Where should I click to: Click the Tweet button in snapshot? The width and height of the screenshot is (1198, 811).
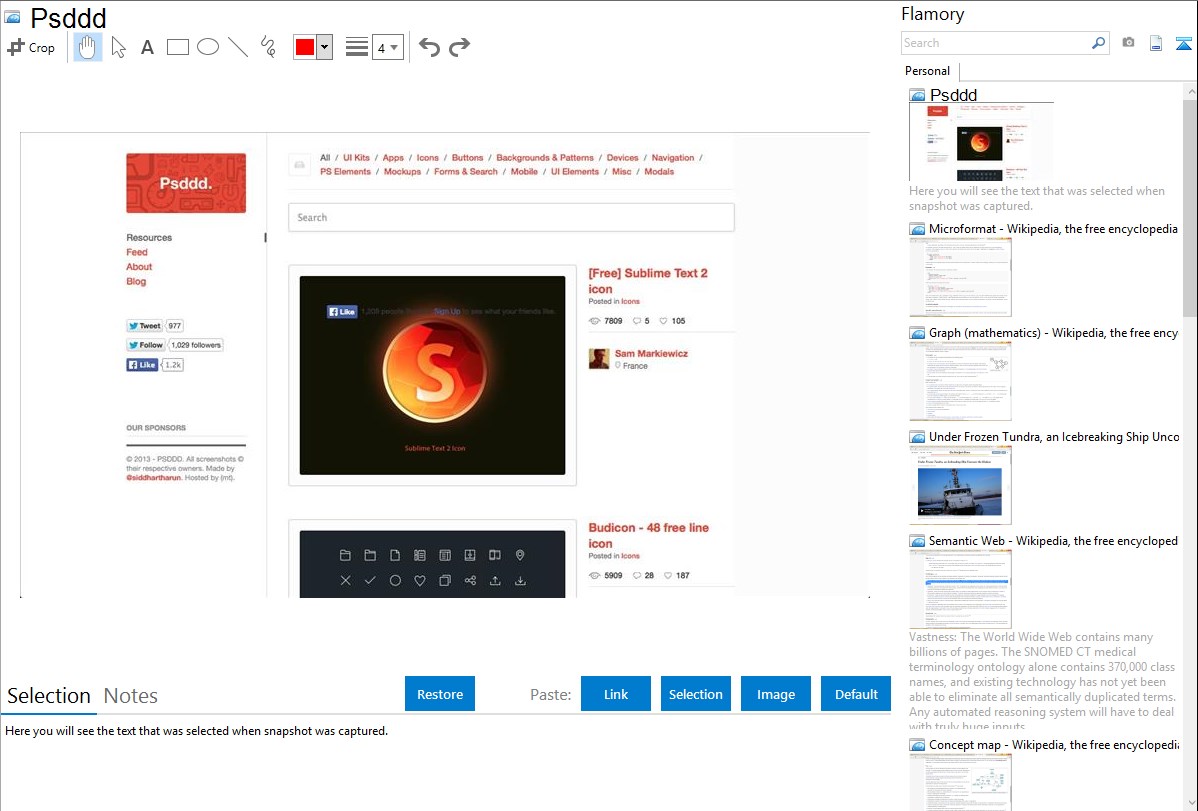(x=144, y=326)
